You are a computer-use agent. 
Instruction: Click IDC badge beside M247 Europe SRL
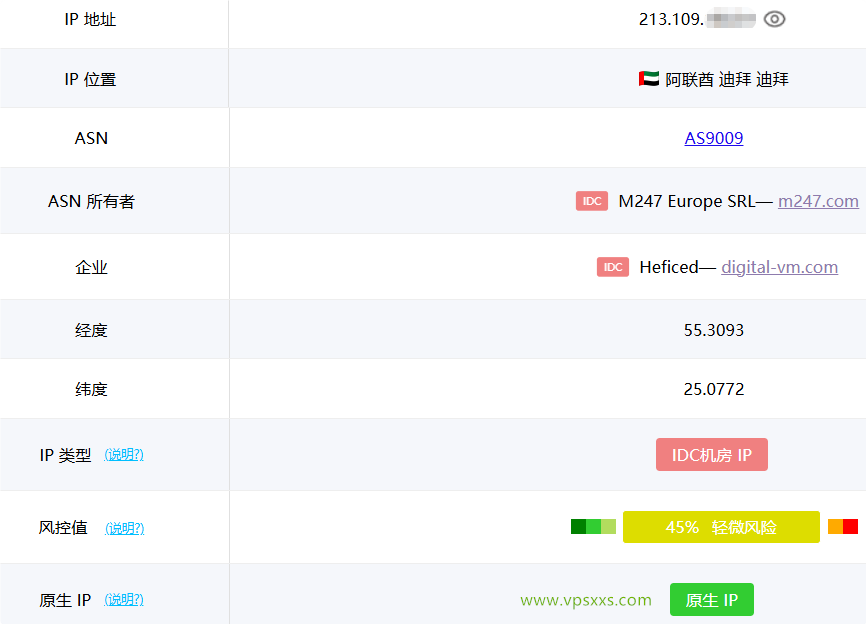pyautogui.click(x=592, y=201)
